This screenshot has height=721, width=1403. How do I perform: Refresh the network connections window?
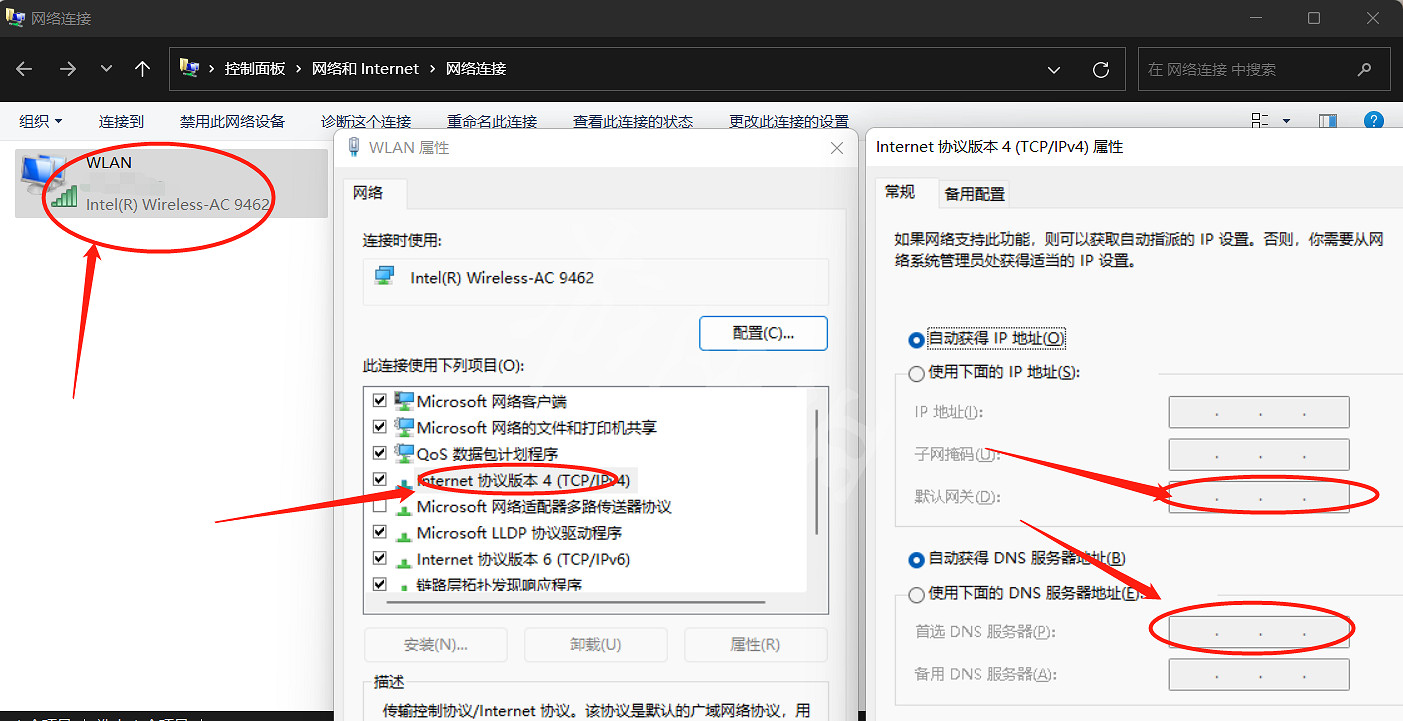[1101, 69]
